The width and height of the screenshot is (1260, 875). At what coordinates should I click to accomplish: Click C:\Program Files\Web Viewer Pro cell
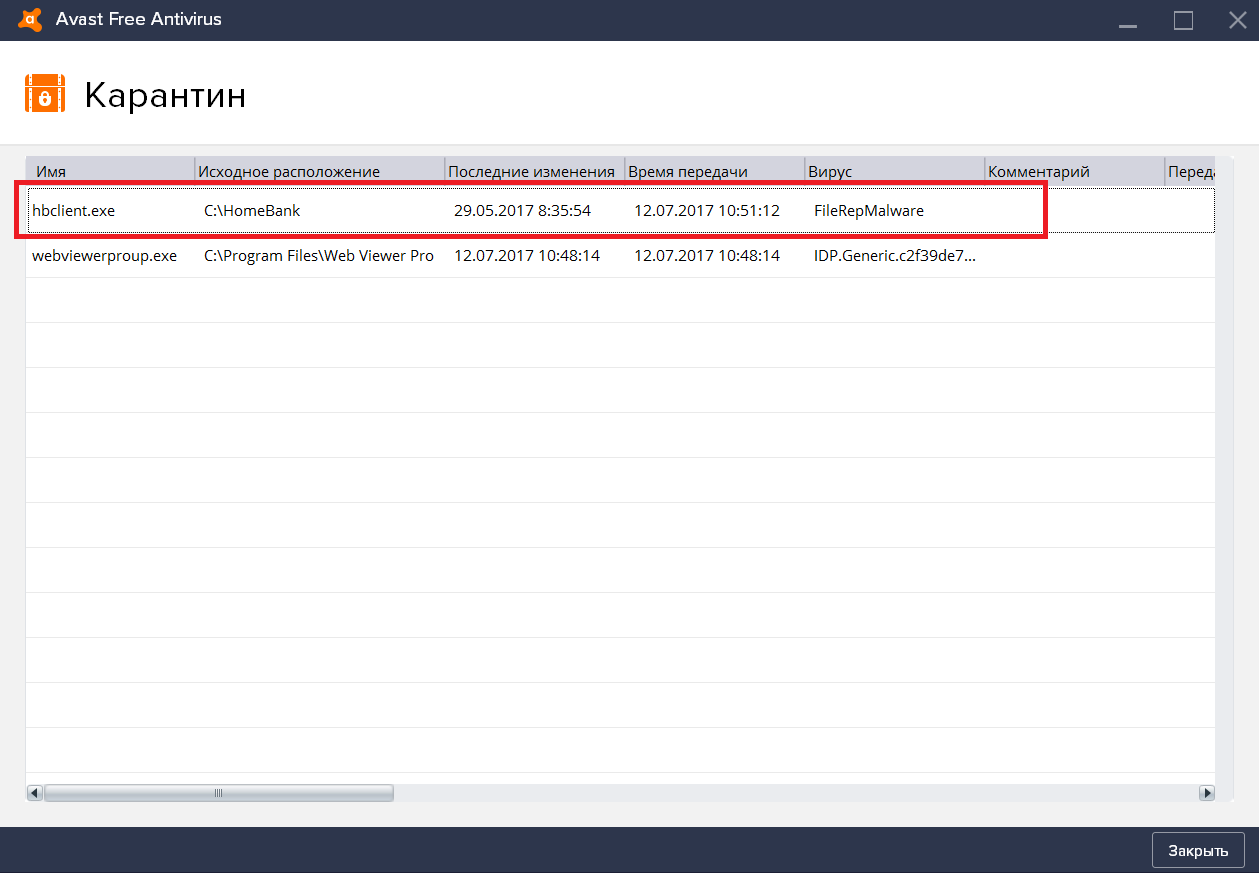point(319,256)
